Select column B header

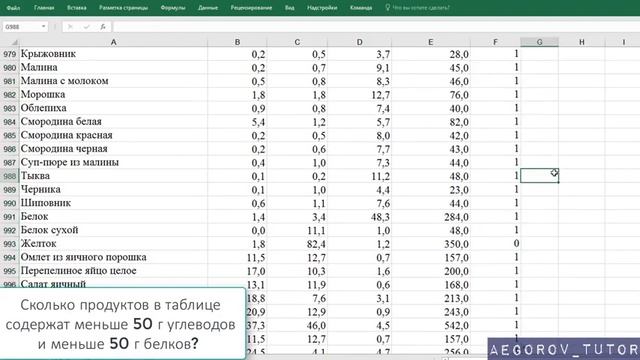237,42
